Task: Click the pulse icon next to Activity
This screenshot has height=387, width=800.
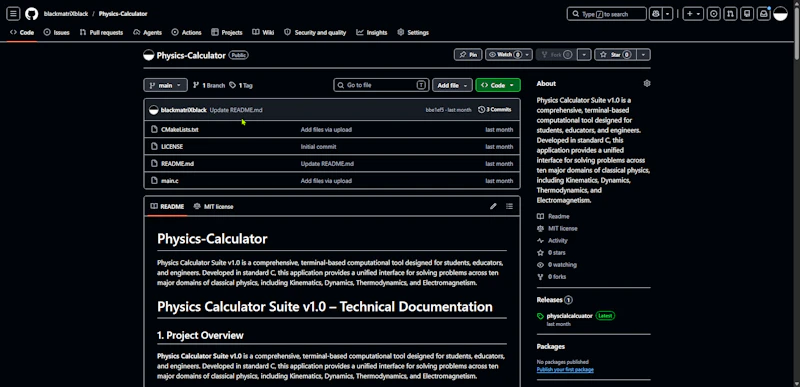Action: (540, 241)
